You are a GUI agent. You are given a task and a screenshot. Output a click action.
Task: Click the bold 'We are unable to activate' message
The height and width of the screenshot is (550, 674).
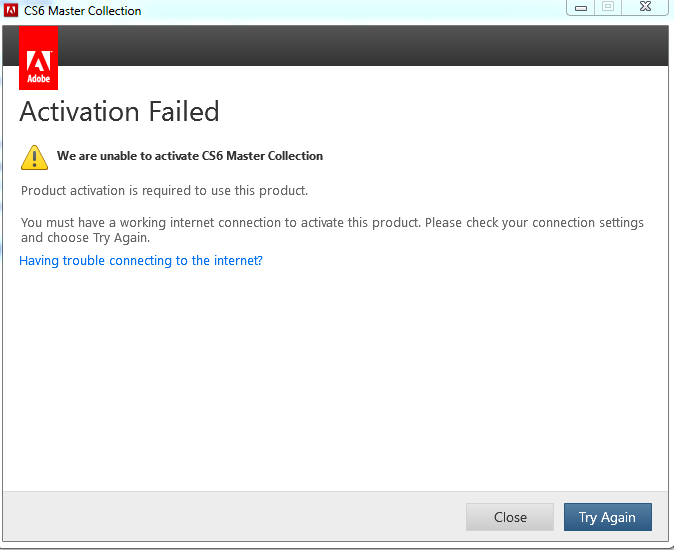click(x=190, y=156)
